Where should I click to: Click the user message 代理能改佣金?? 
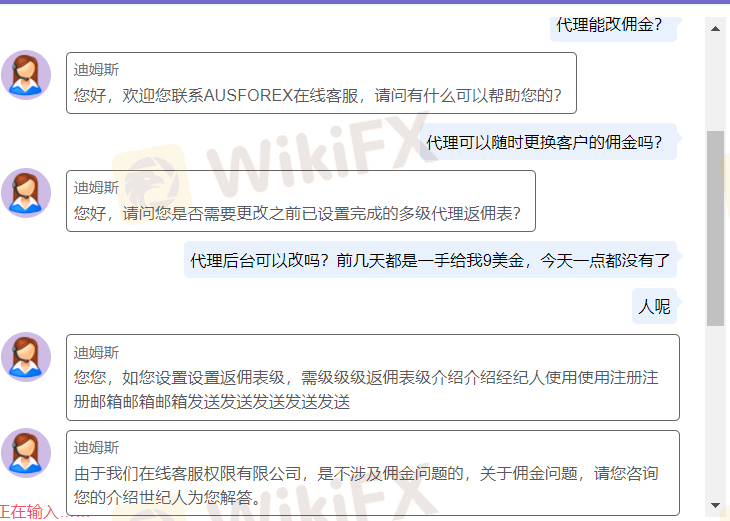(x=613, y=28)
